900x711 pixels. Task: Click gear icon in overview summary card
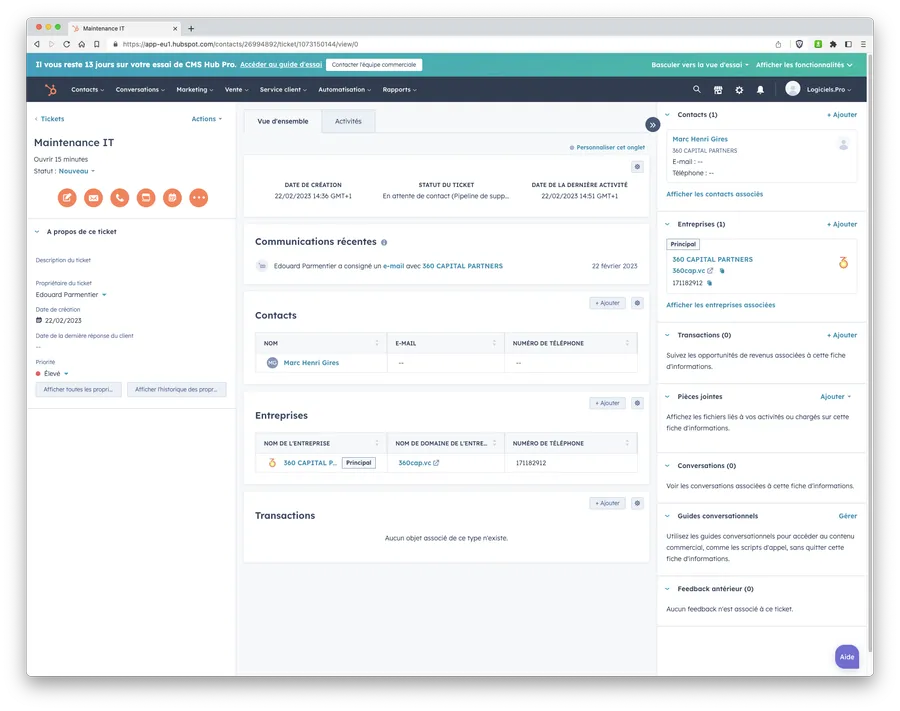click(637, 167)
